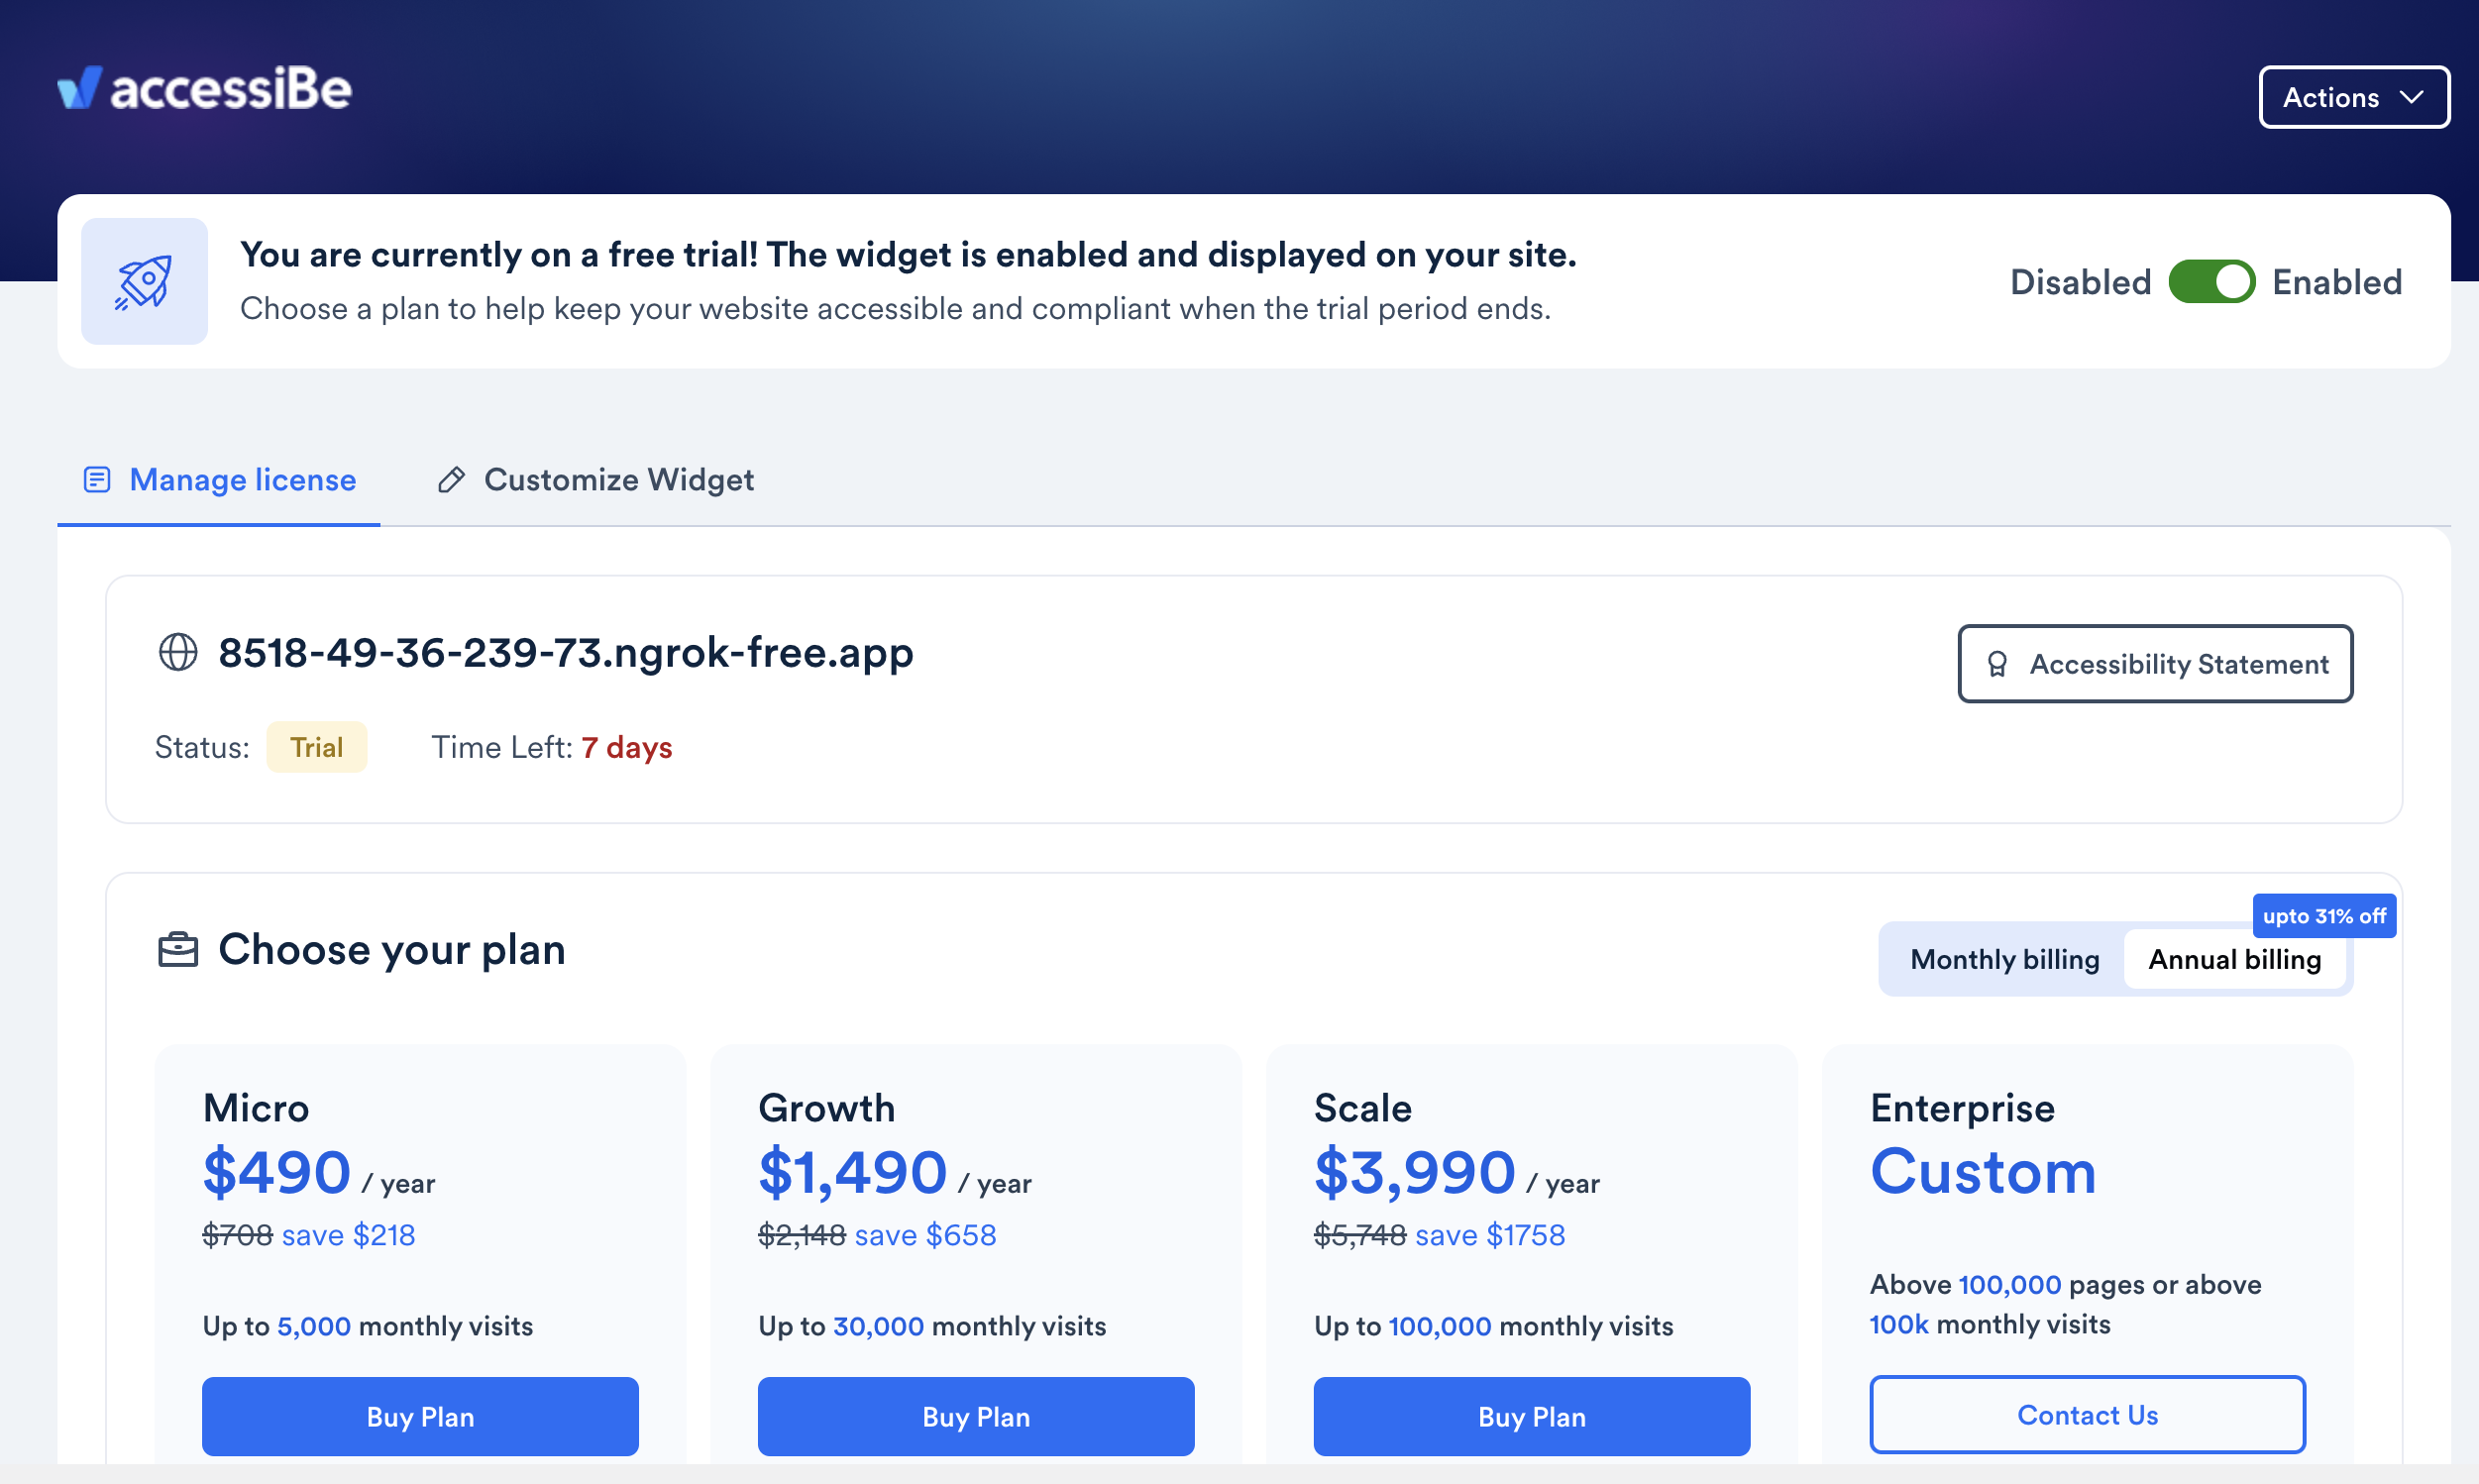Viewport: 2479px width, 1484px height.
Task: Click the Manage license document icon
Action: click(97, 480)
